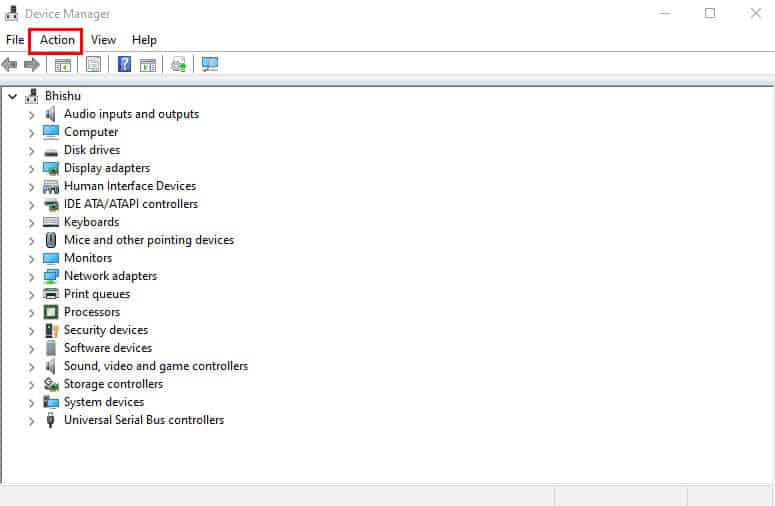Select the Software devices label
This screenshot has height=506, width=775.
click(108, 348)
